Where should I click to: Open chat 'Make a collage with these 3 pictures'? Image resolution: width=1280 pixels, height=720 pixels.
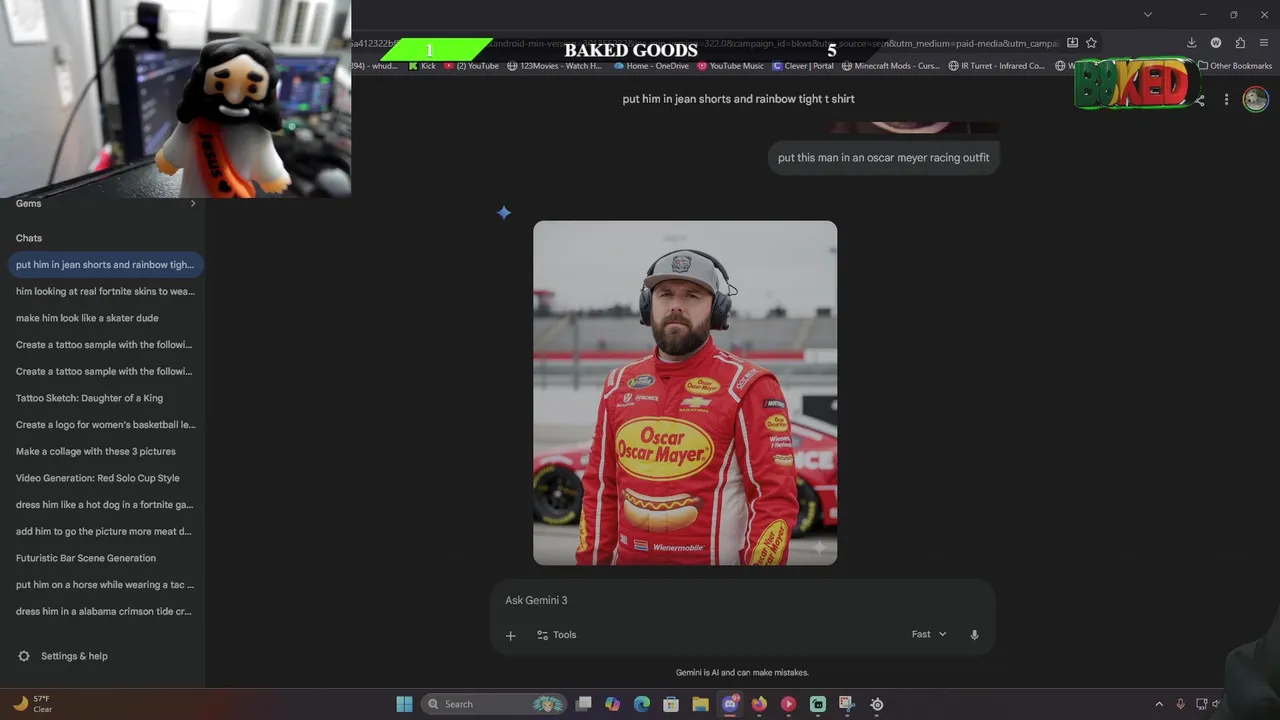104,451
